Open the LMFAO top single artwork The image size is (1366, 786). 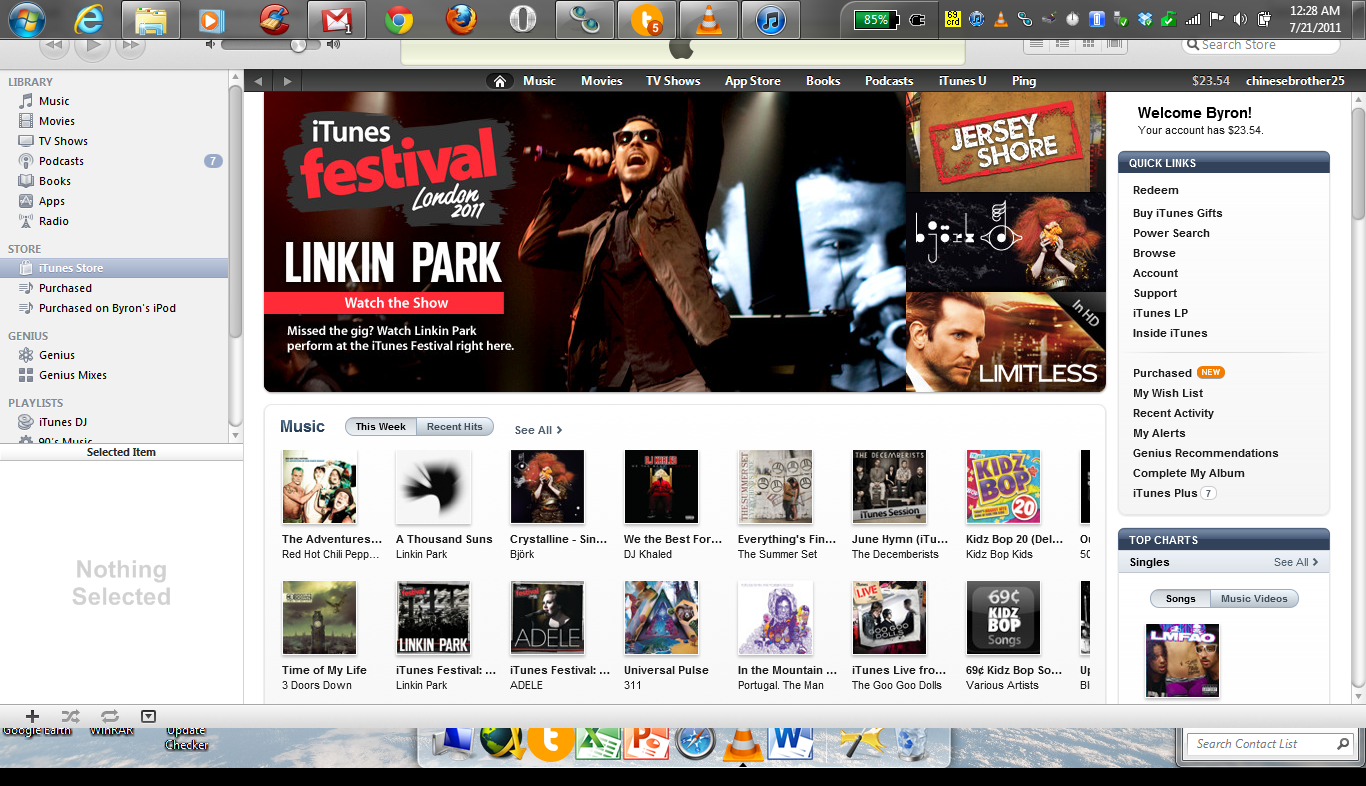(x=1182, y=660)
